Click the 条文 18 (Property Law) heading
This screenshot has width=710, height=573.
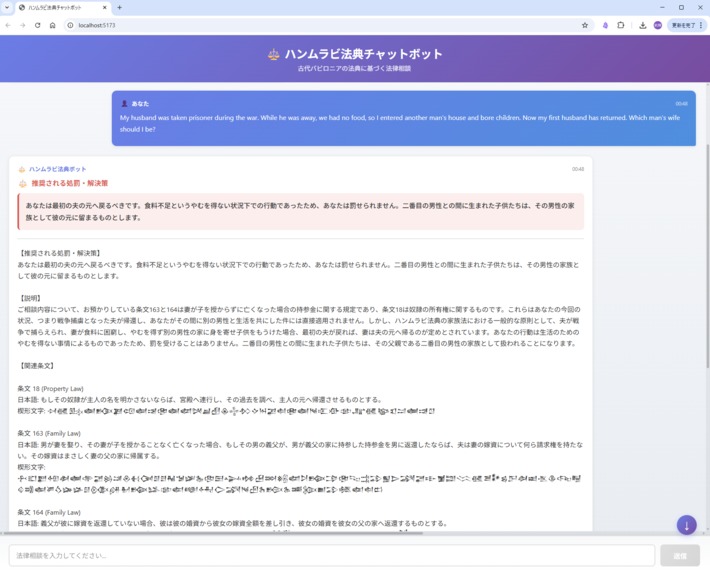coord(51,389)
